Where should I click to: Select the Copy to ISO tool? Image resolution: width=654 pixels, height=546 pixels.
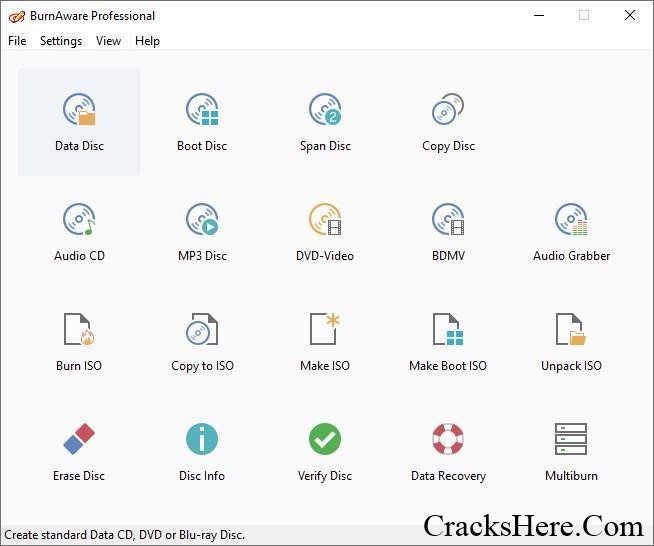point(202,342)
